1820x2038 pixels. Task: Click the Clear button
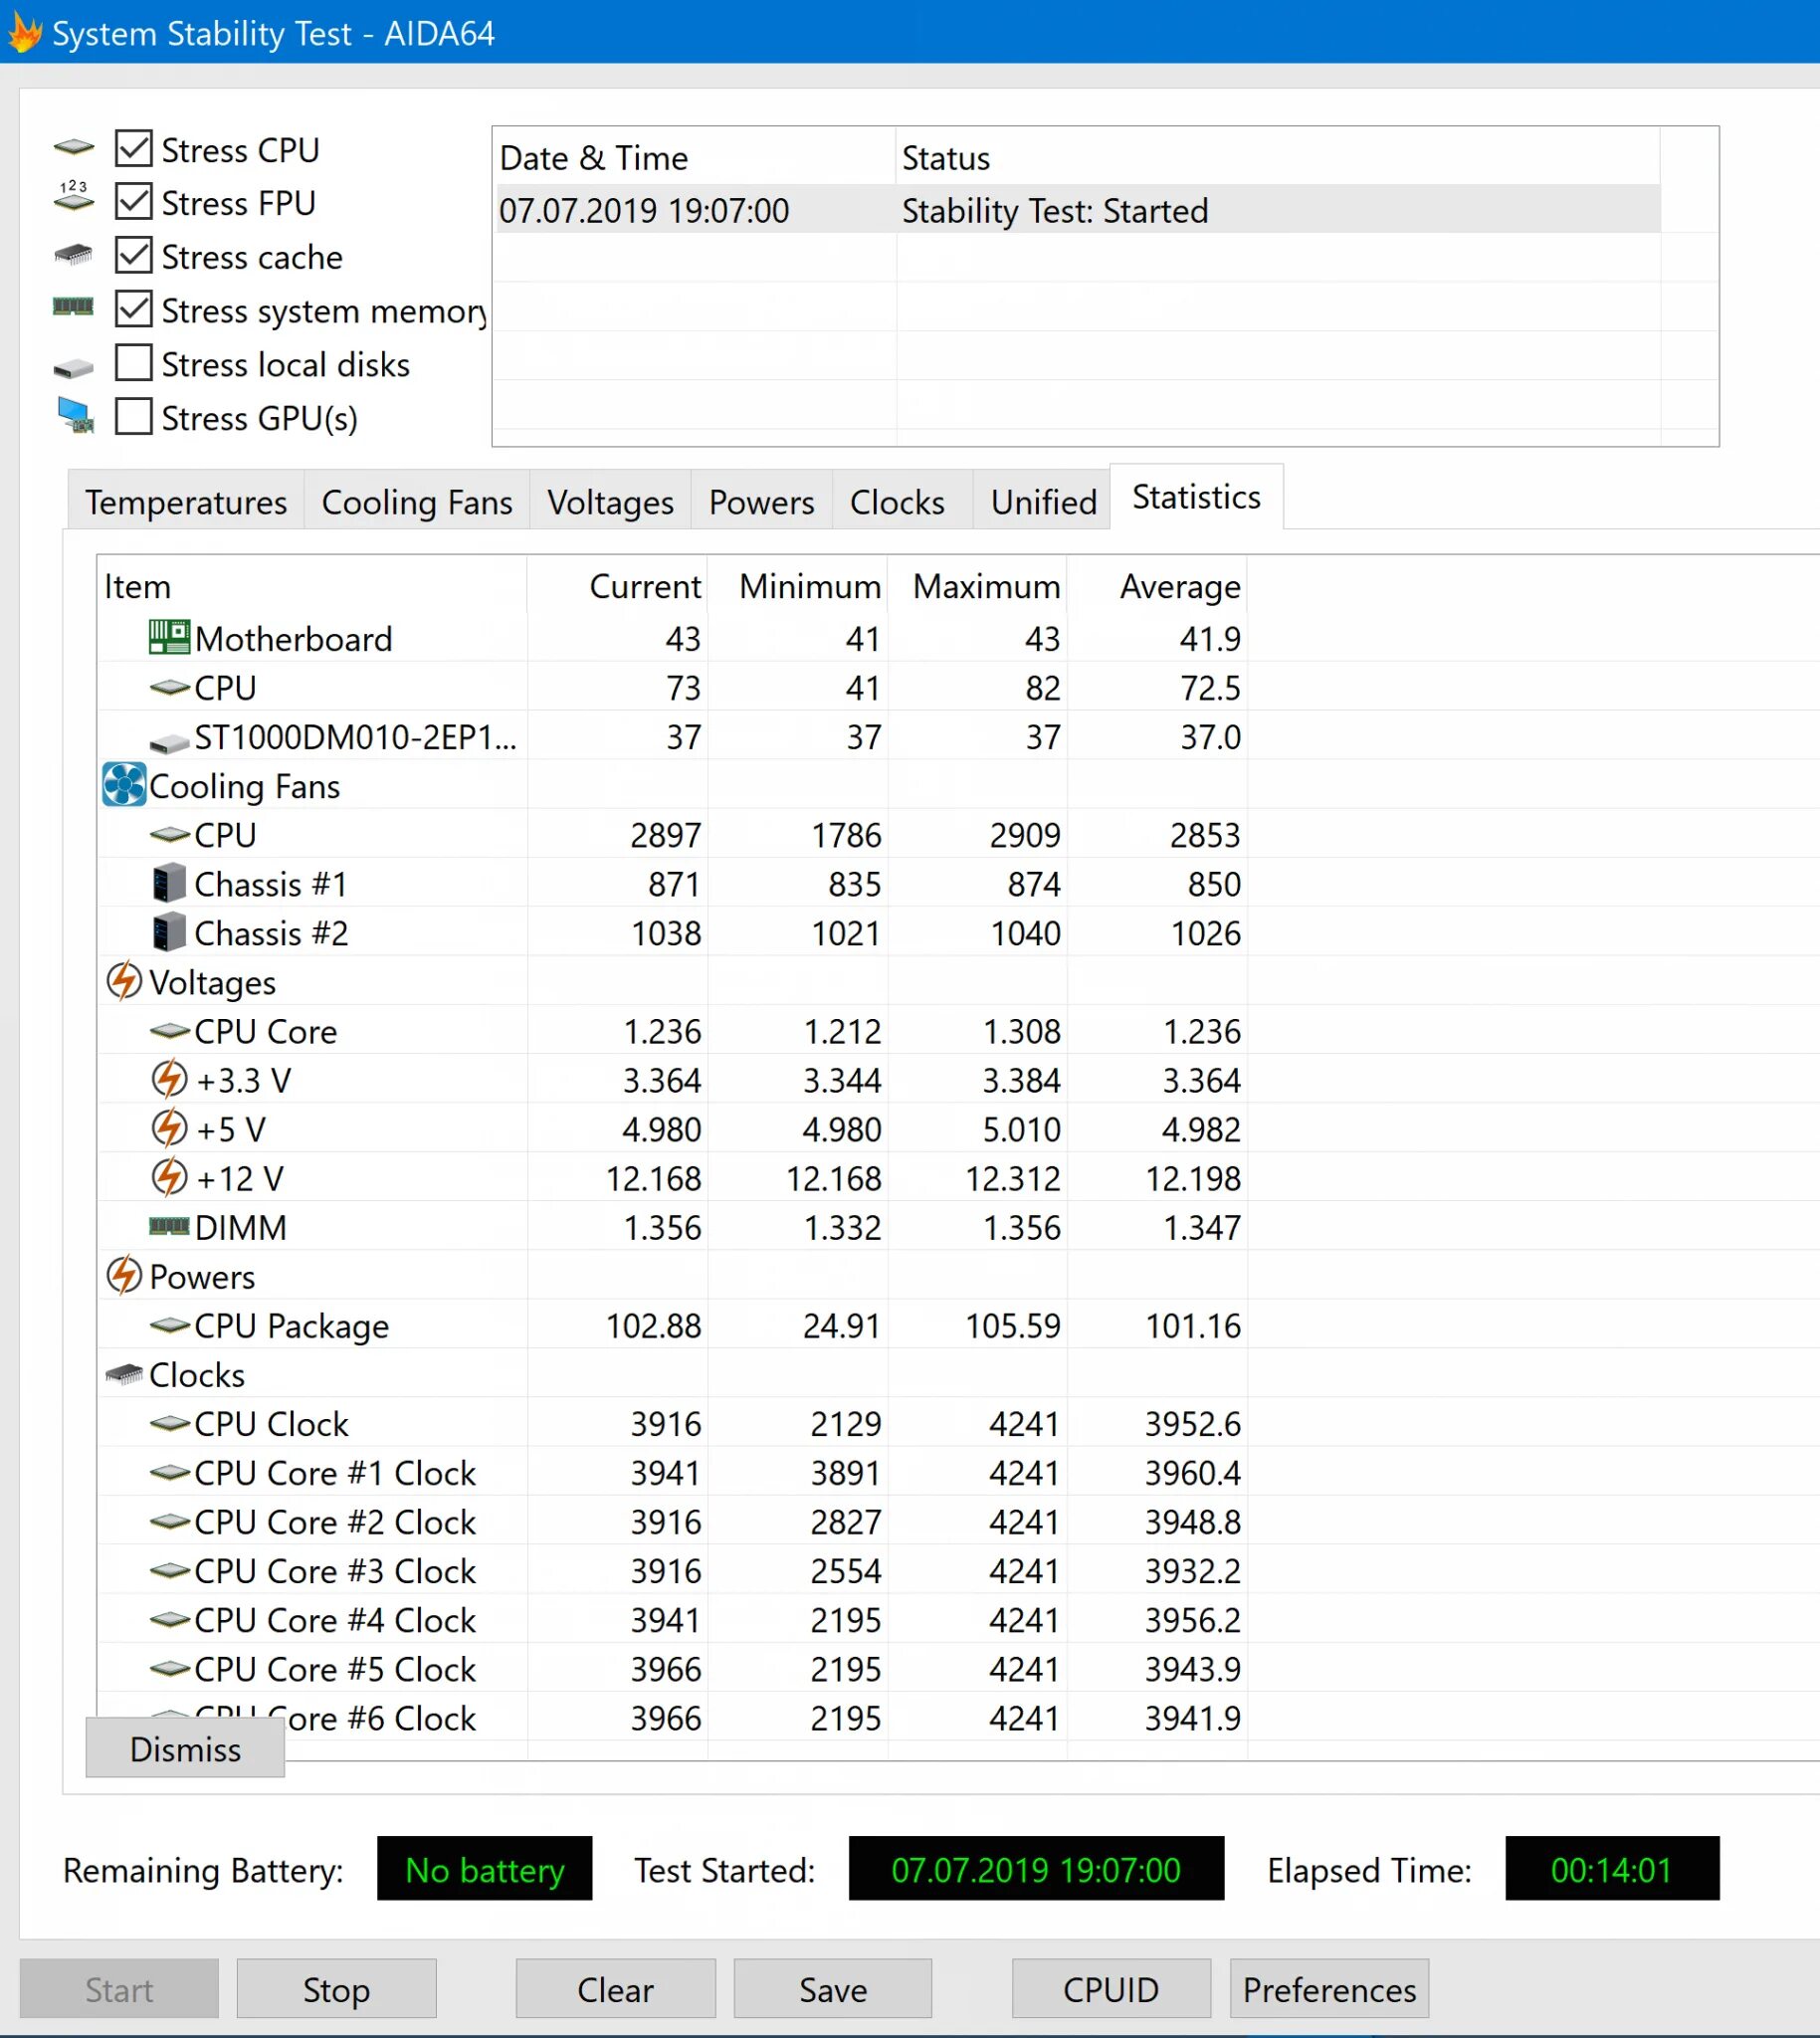615,1989
